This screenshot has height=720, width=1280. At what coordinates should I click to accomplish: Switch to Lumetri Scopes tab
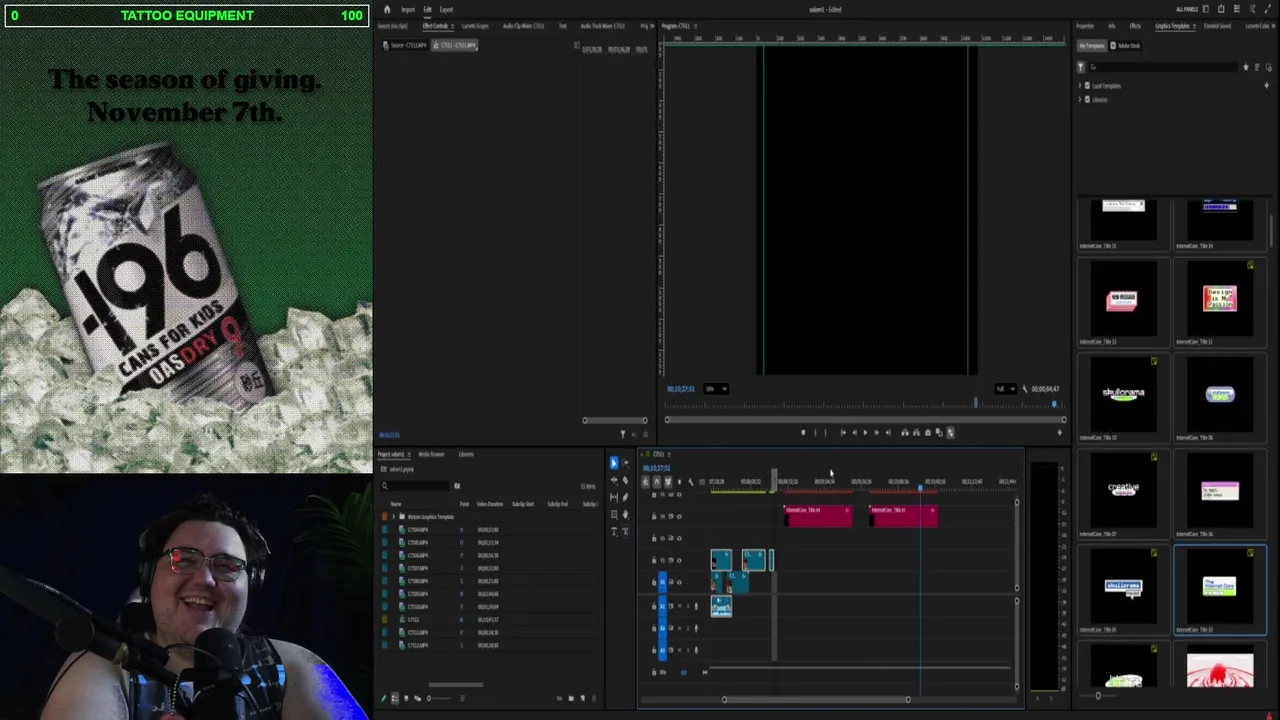pyautogui.click(x=475, y=26)
